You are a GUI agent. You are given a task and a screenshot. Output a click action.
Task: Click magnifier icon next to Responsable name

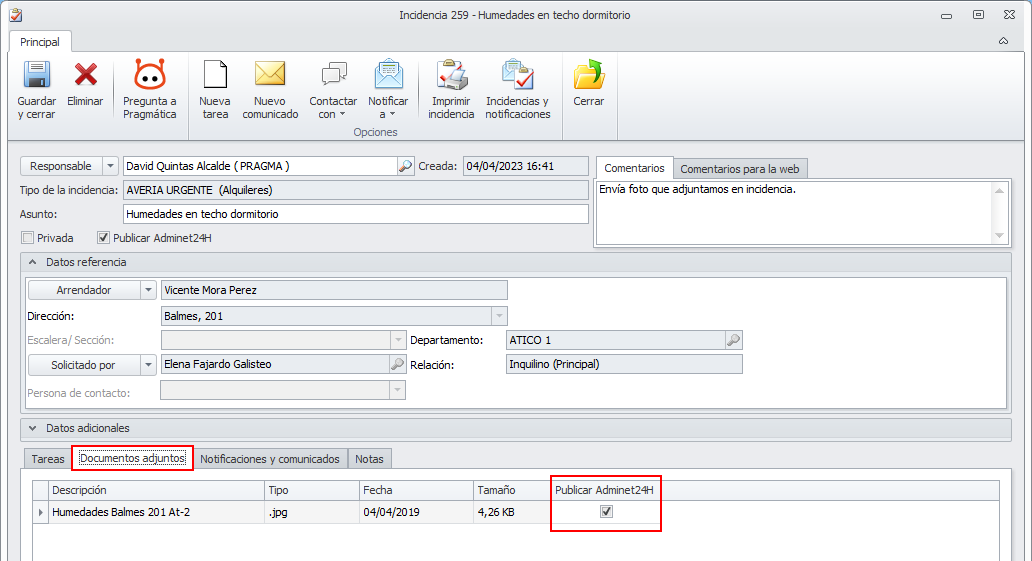coord(405,166)
